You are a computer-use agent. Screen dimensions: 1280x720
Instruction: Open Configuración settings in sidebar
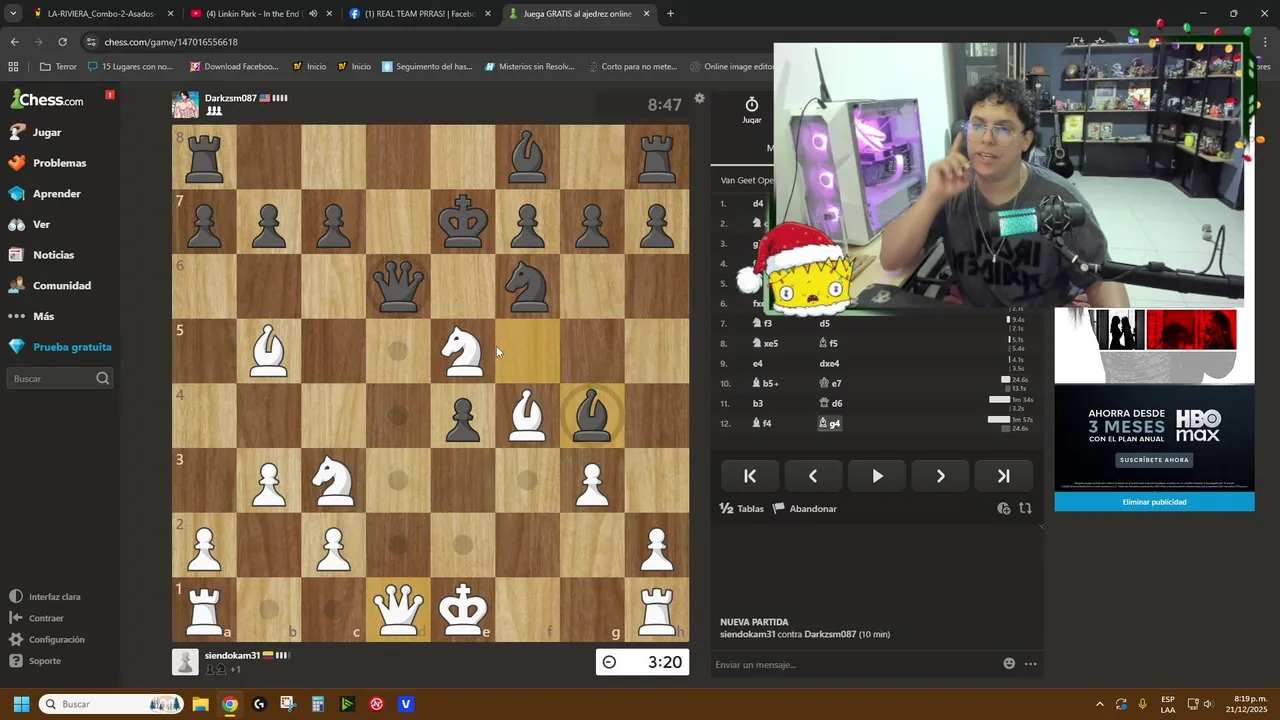point(47,640)
